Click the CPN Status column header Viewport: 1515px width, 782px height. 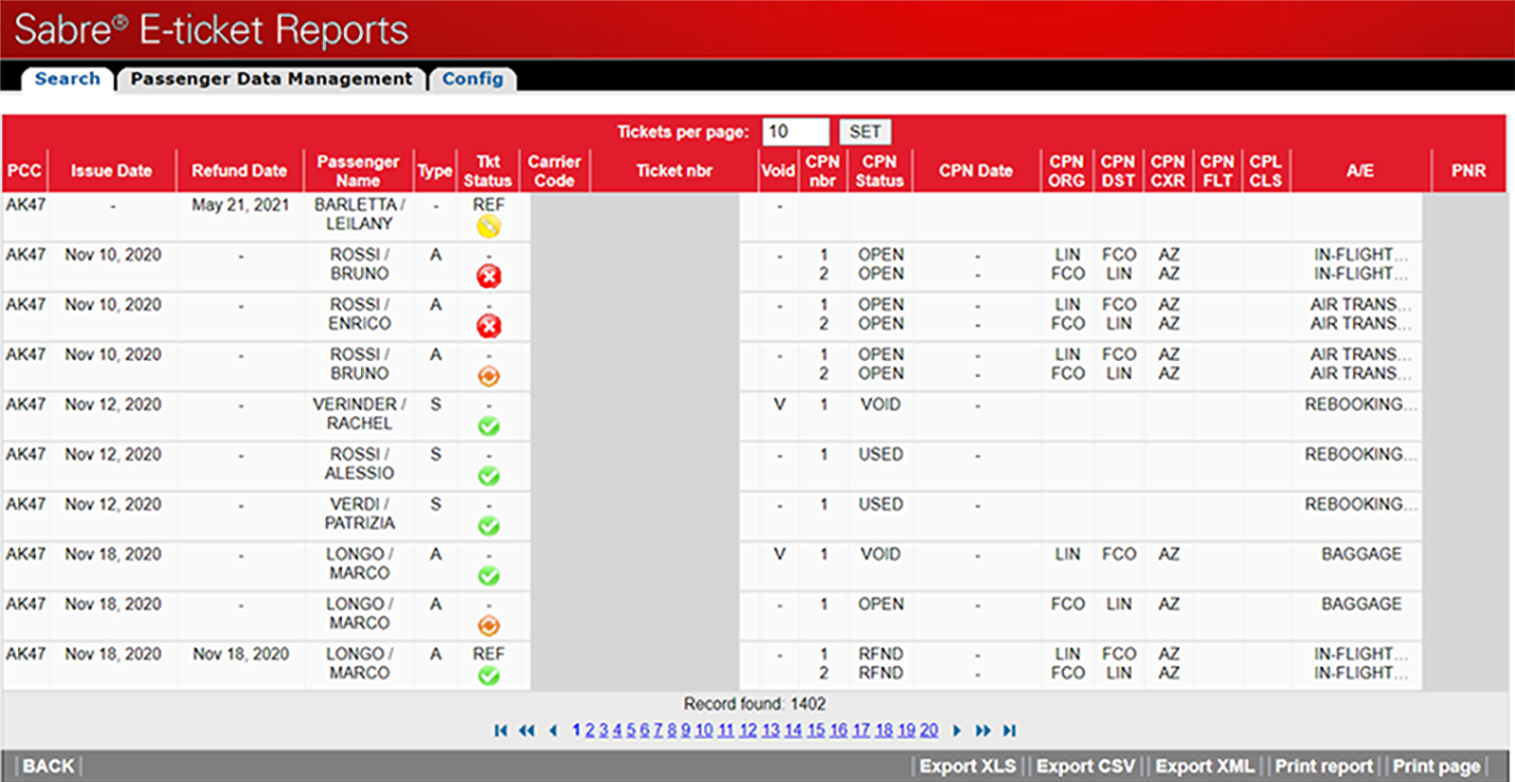(880, 171)
